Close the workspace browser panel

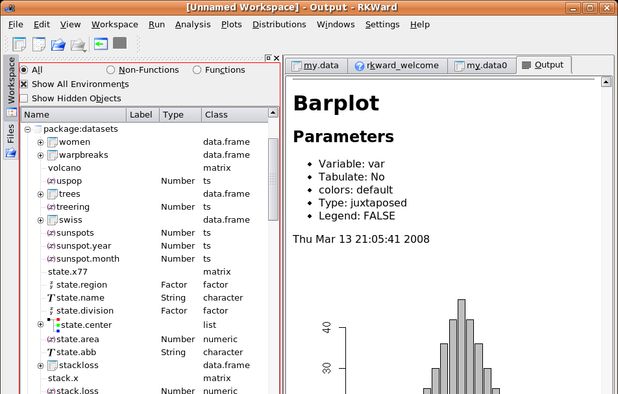(276, 58)
